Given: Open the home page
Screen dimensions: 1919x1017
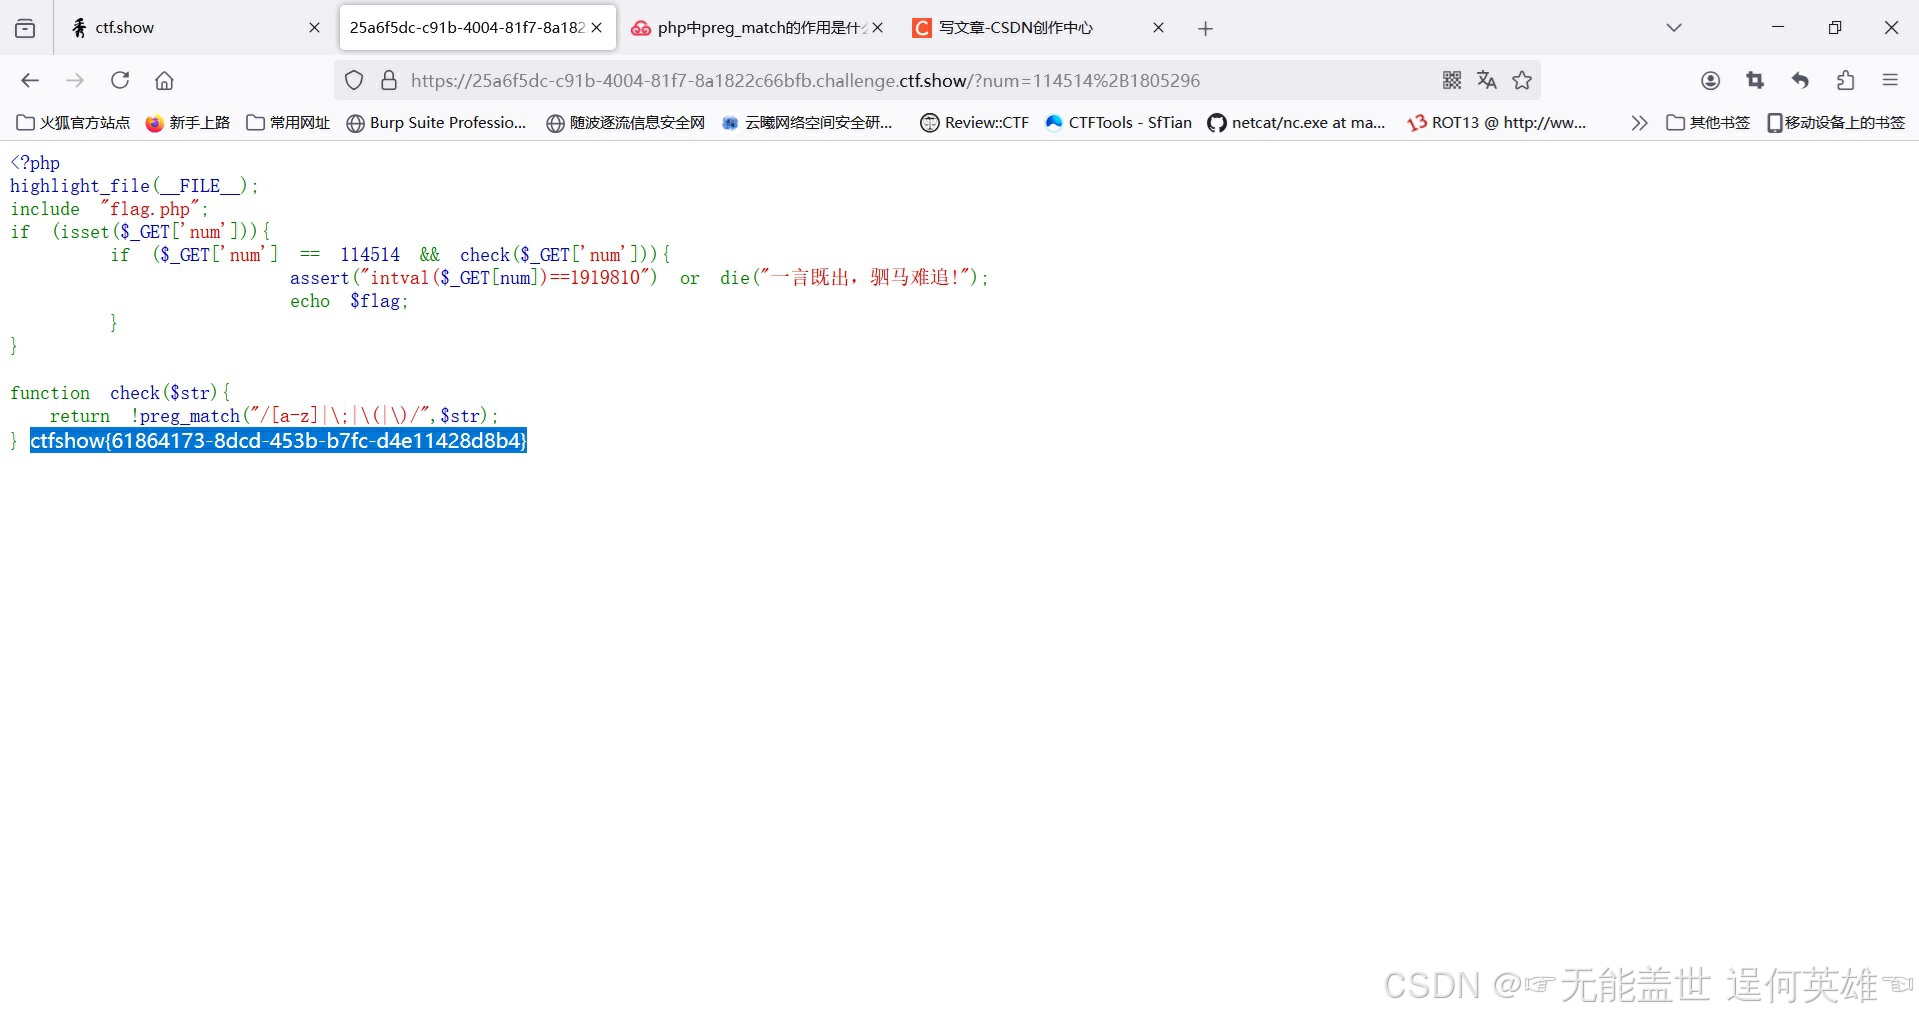Looking at the screenshot, I should tap(165, 80).
